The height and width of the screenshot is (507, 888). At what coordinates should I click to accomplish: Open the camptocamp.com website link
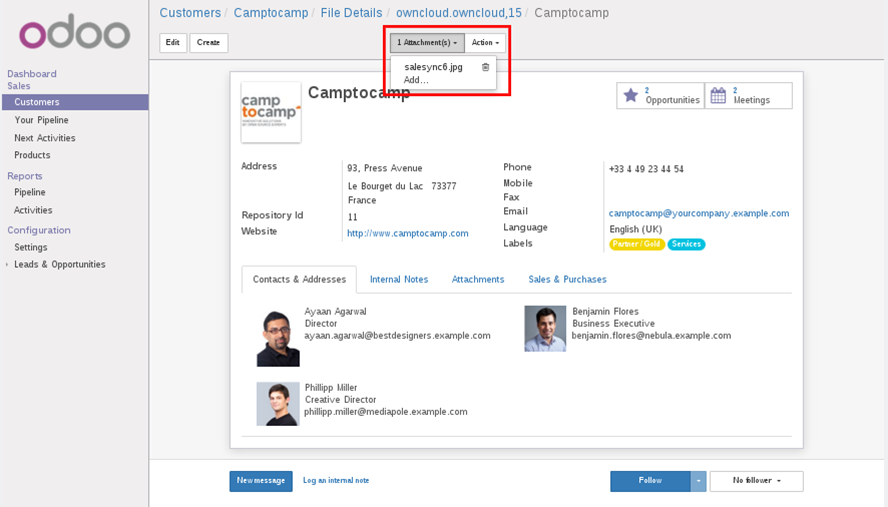[x=407, y=233]
